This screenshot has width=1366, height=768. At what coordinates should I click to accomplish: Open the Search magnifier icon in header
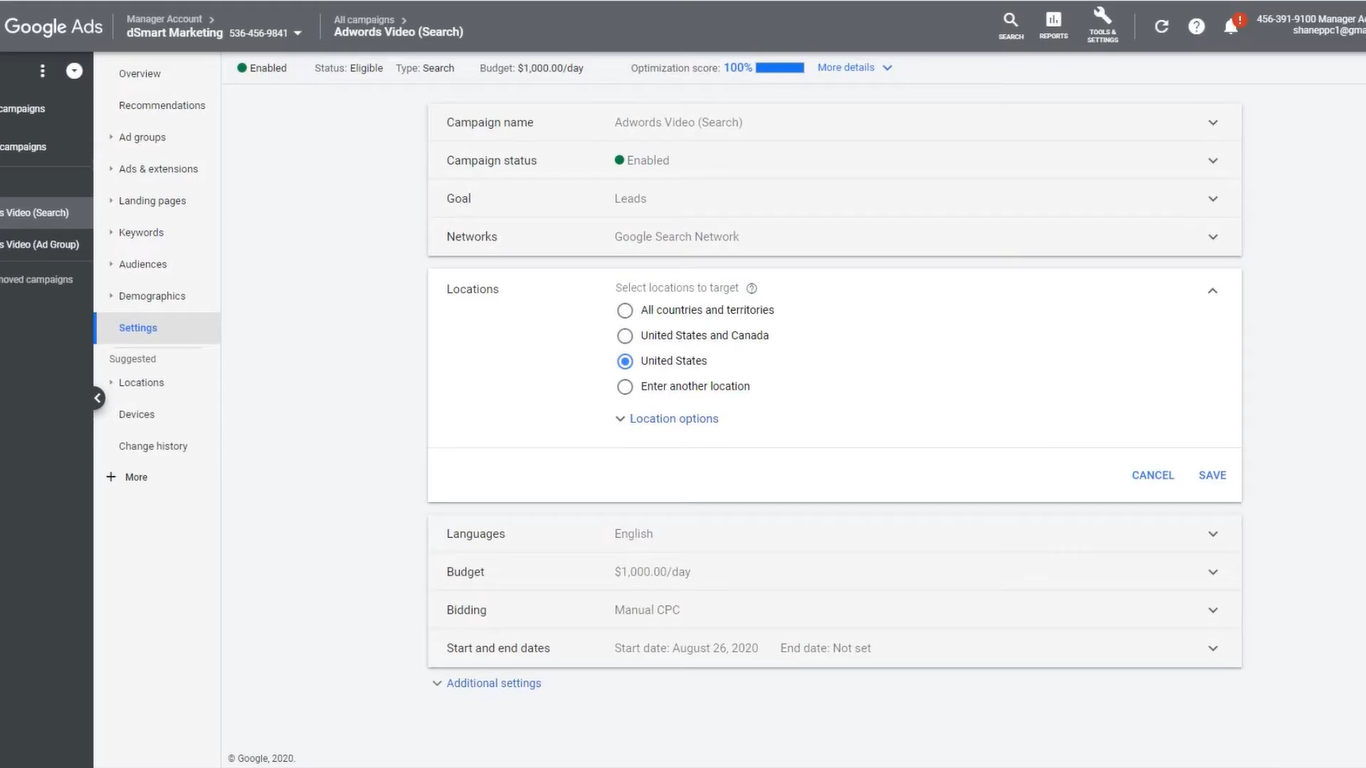pos(1010,22)
